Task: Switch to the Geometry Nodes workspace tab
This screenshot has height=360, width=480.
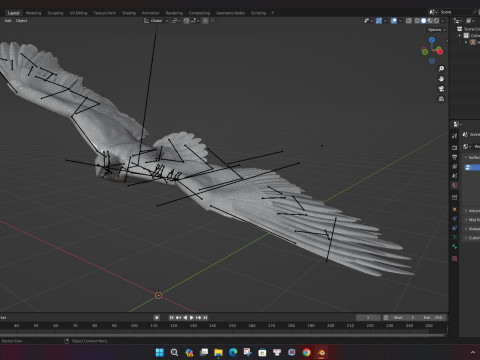Action: [230, 13]
